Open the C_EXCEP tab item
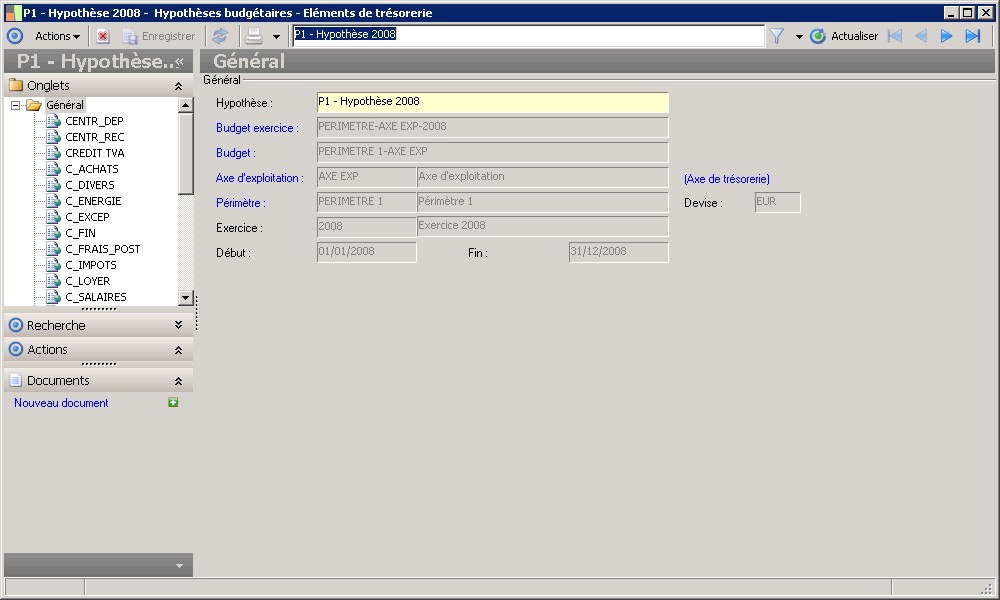 point(87,217)
